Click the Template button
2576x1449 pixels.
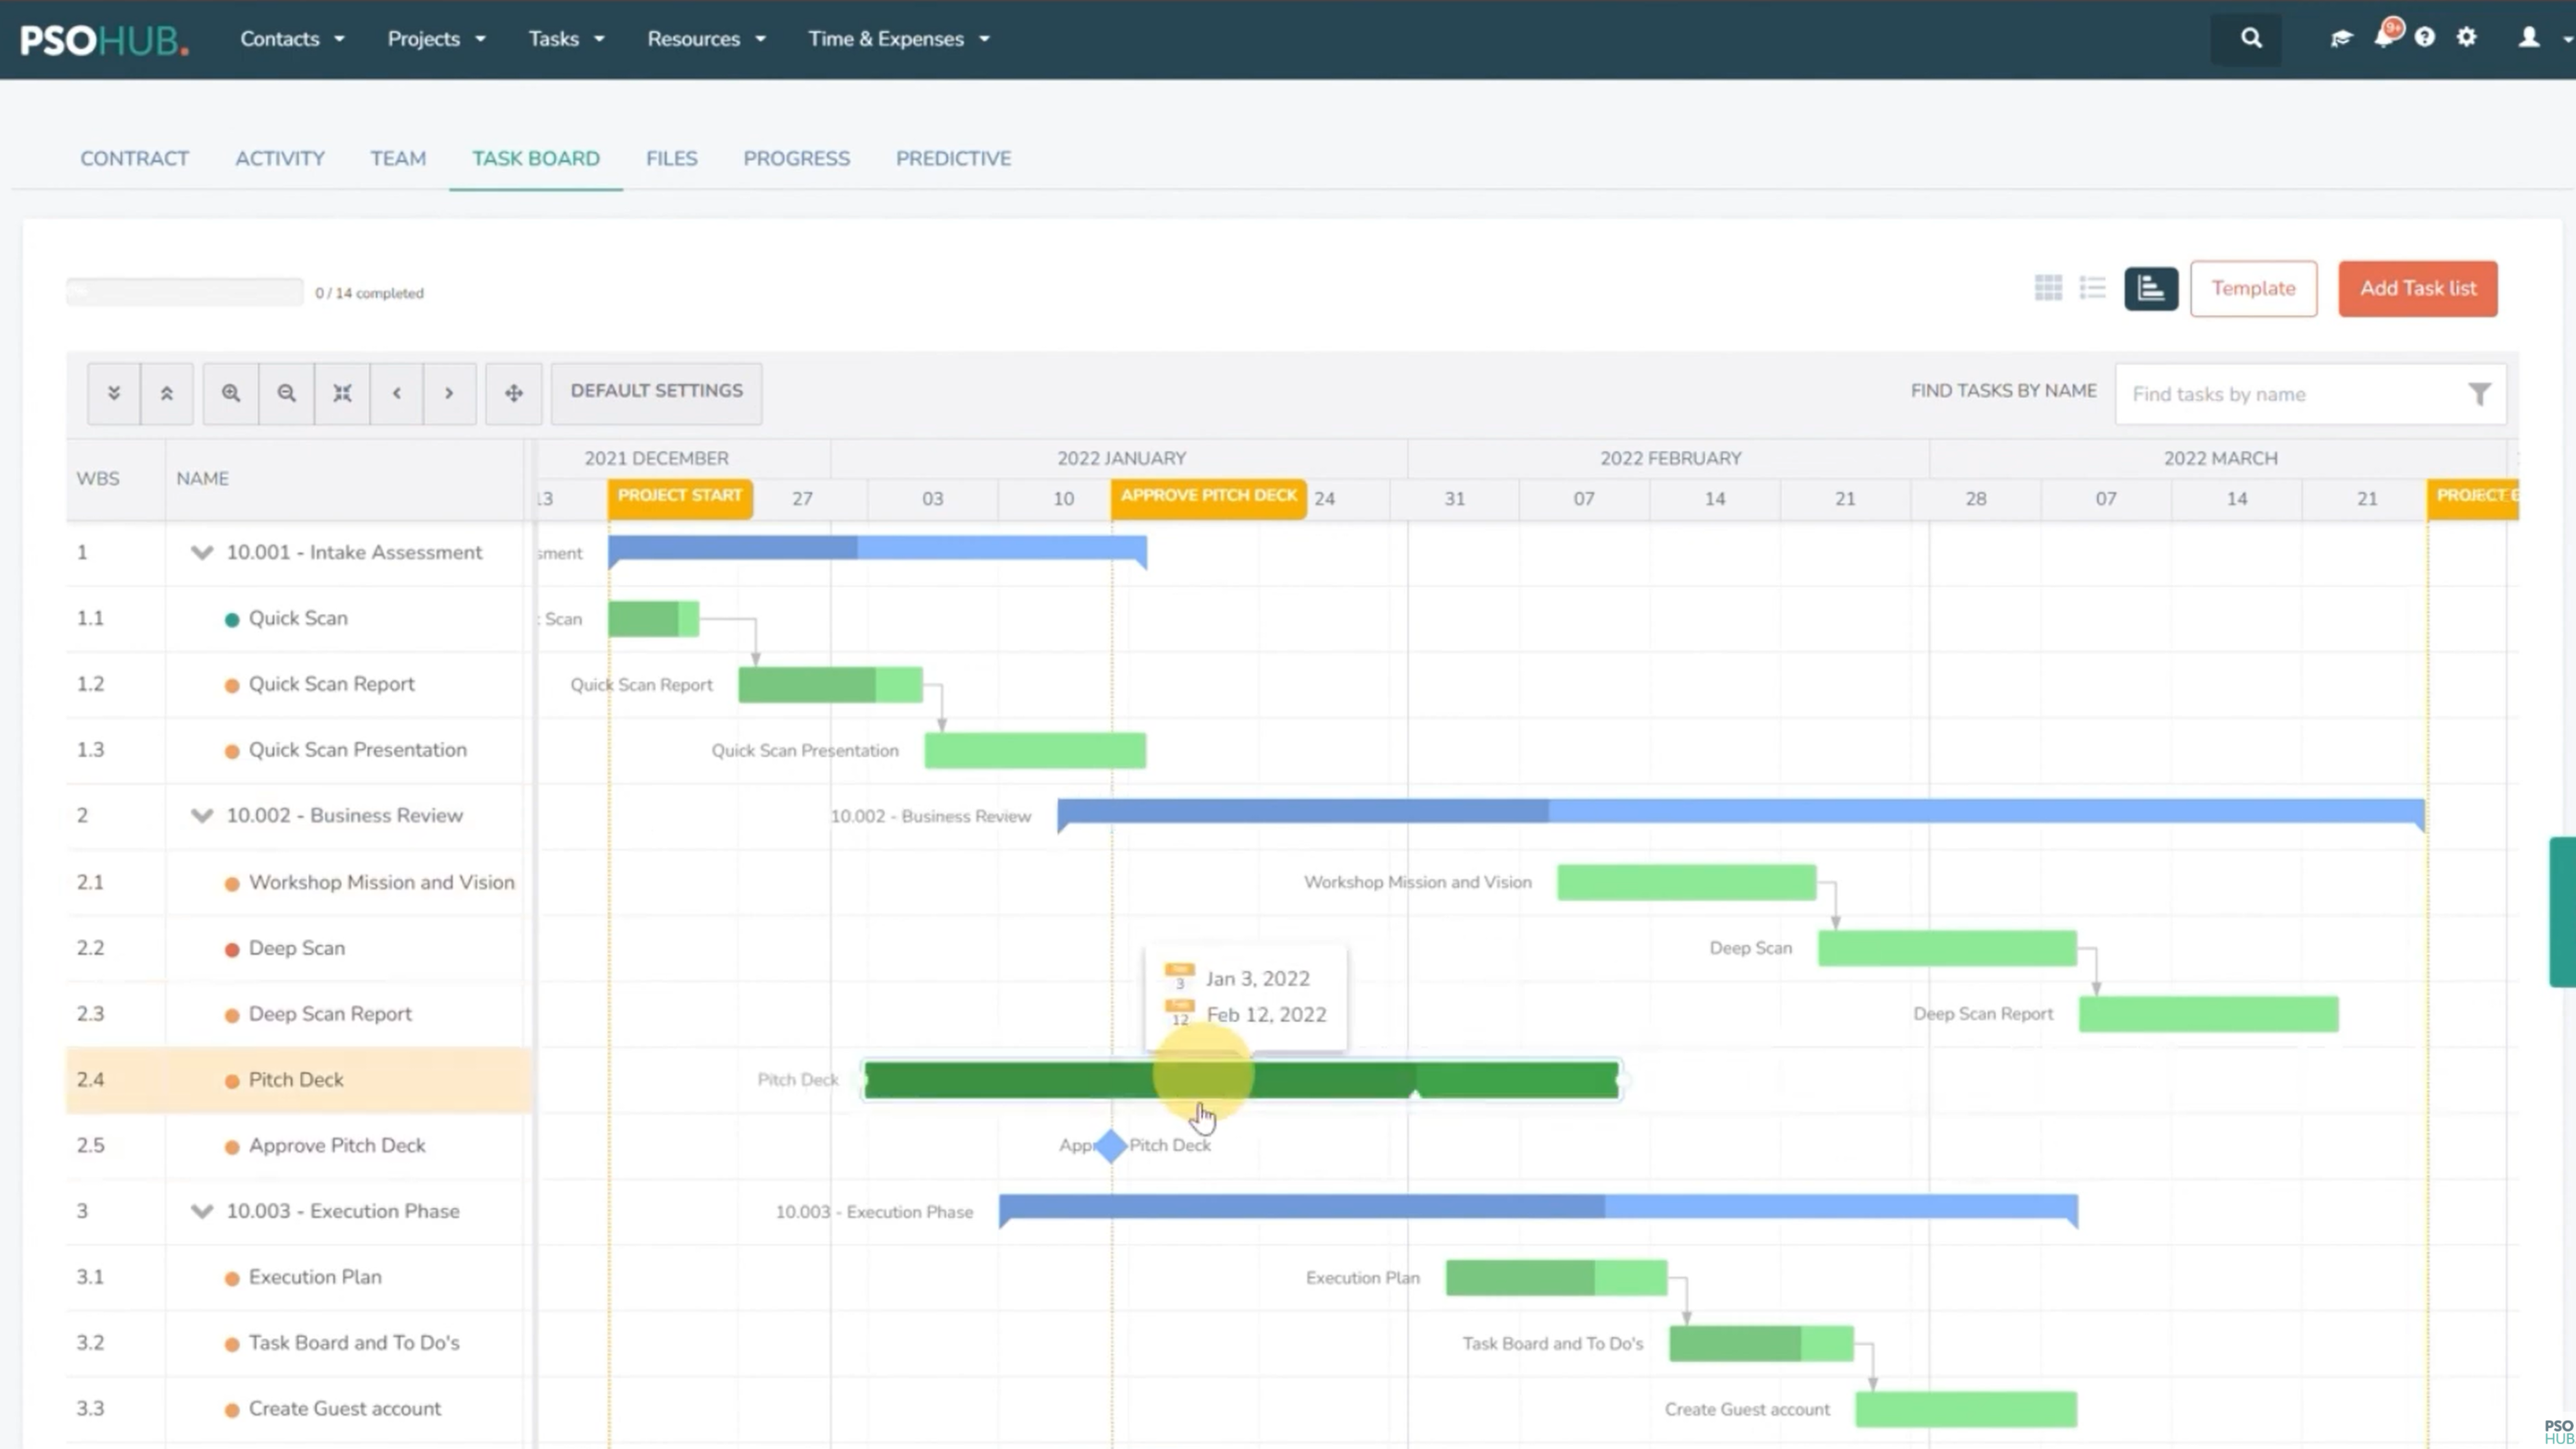2253,288
